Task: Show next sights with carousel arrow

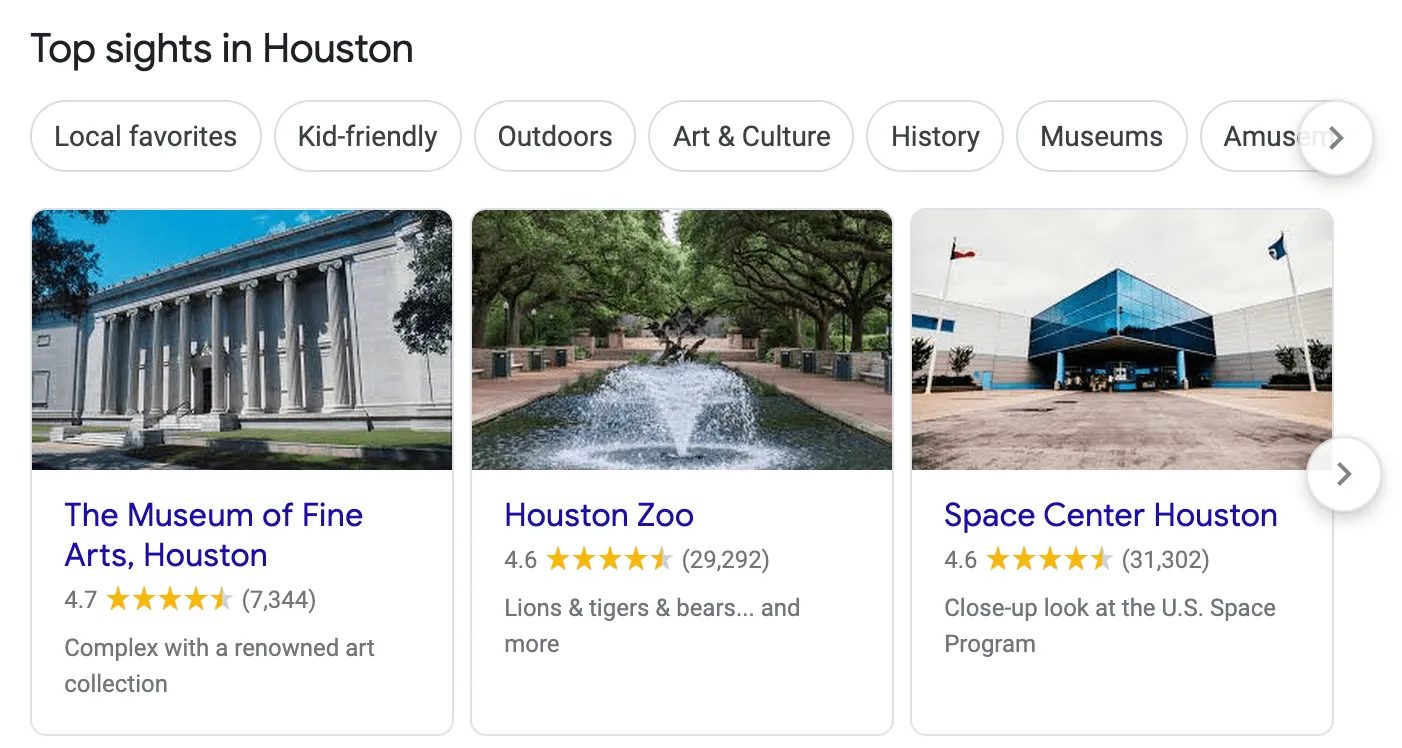Action: 1343,474
